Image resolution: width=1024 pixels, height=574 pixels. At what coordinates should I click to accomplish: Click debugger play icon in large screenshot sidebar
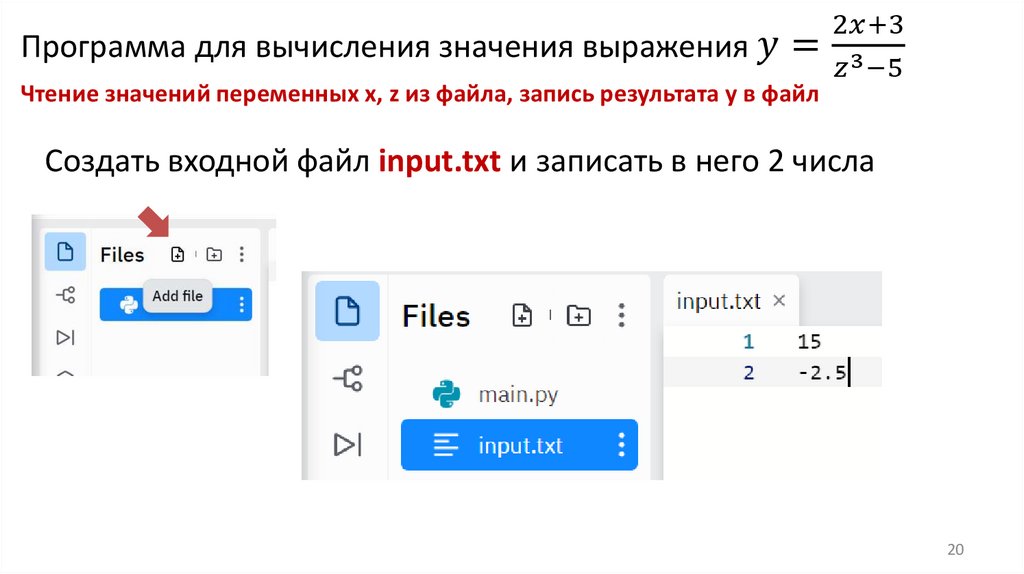pos(347,444)
